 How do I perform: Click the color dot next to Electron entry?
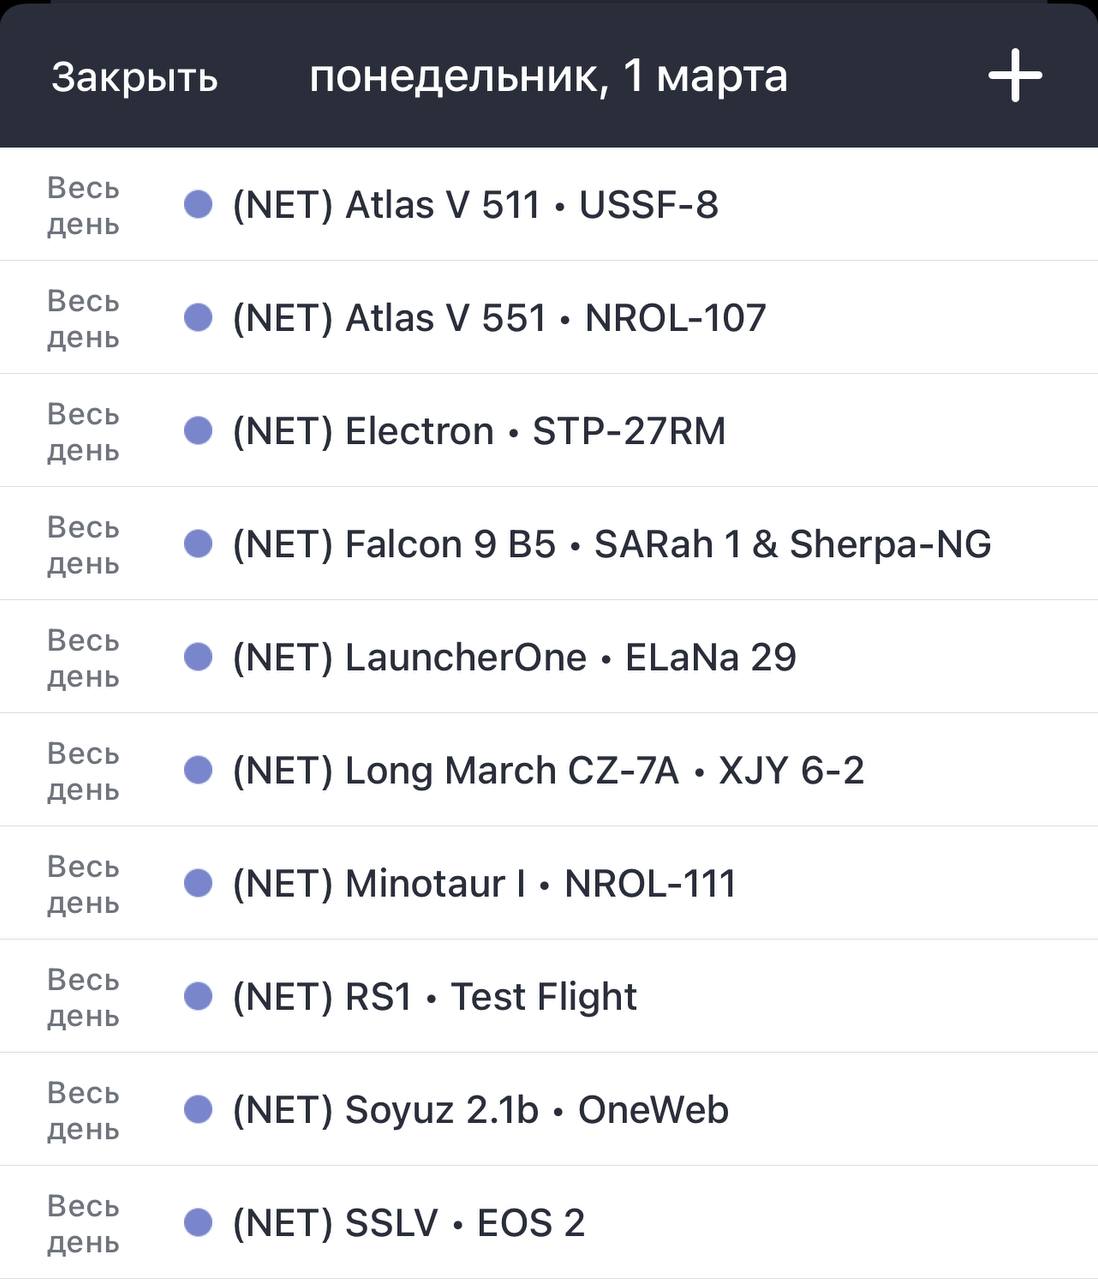pyautogui.click(x=198, y=430)
